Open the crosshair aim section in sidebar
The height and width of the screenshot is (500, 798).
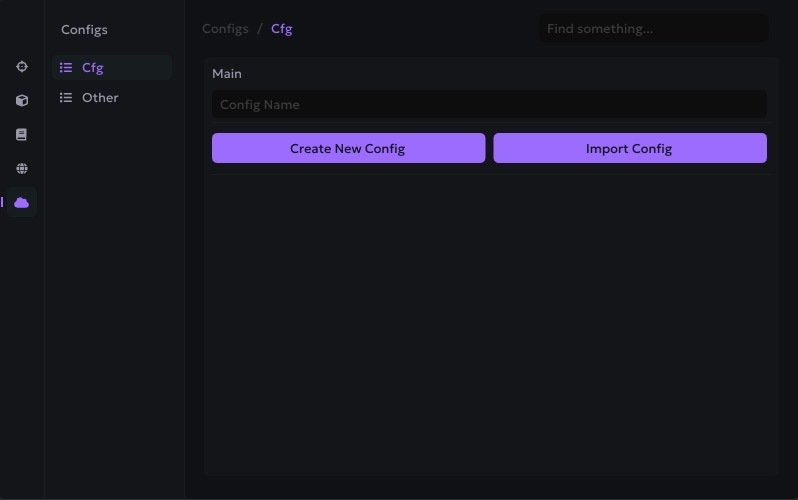(22, 67)
